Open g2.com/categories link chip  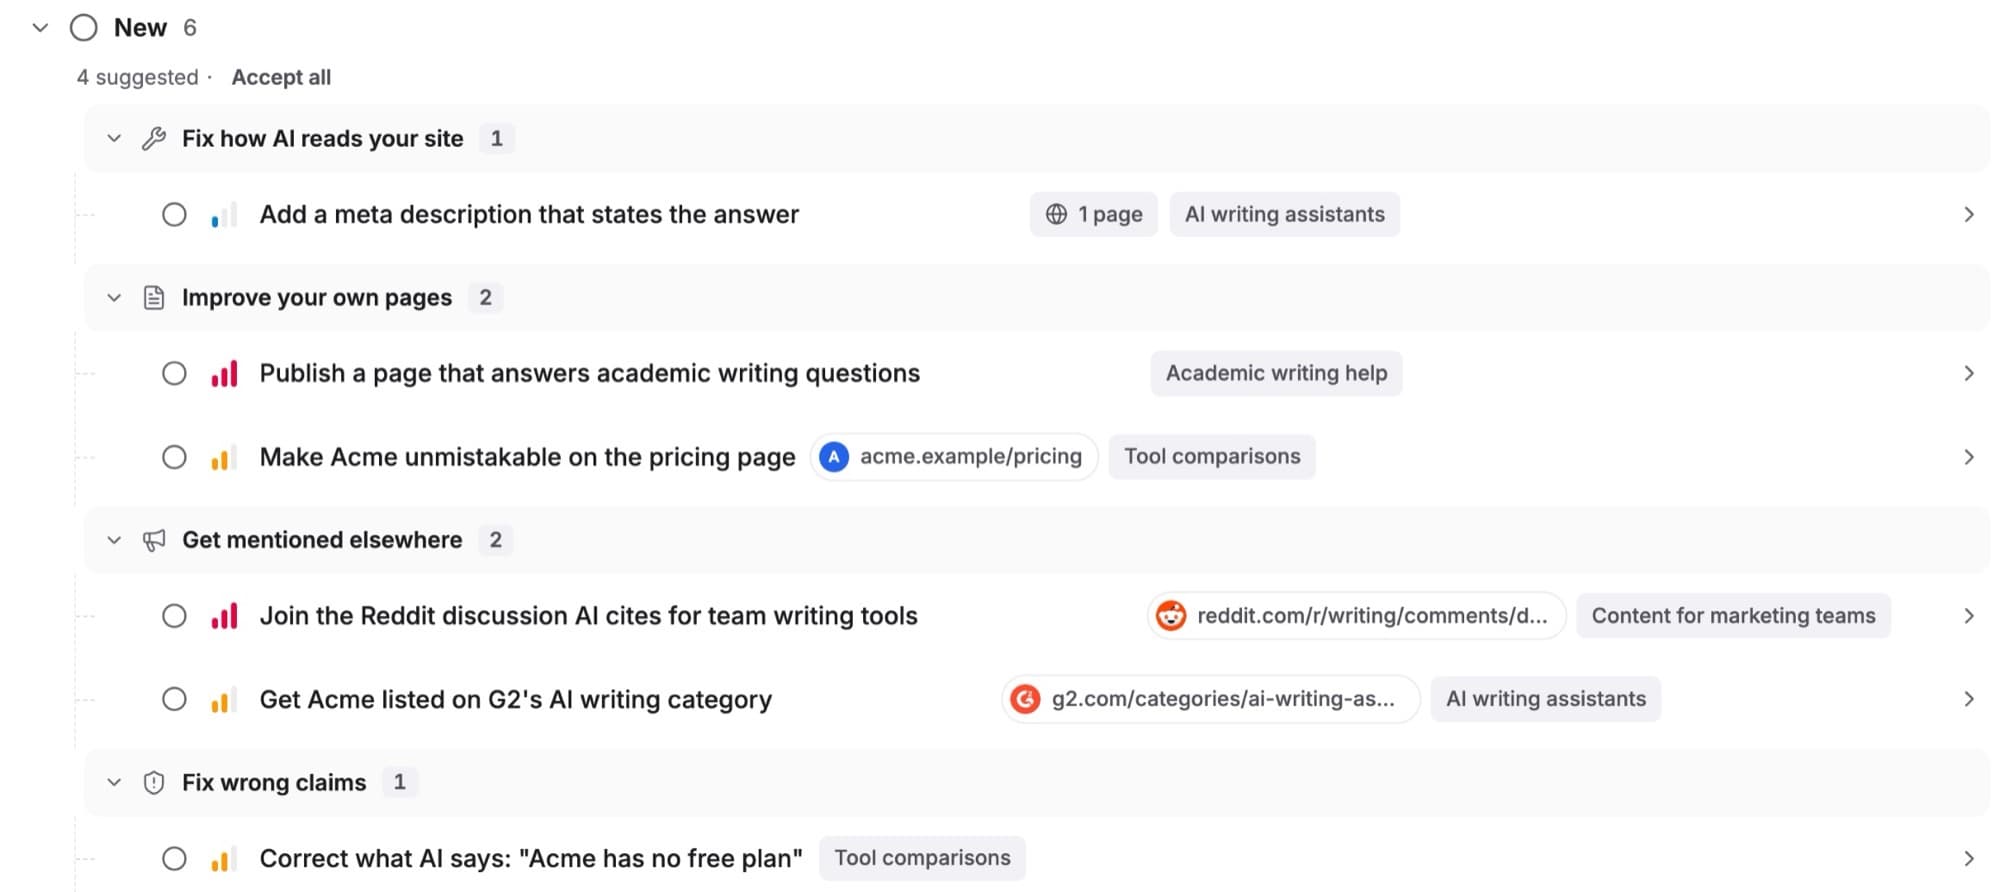tap(1210, 699)
